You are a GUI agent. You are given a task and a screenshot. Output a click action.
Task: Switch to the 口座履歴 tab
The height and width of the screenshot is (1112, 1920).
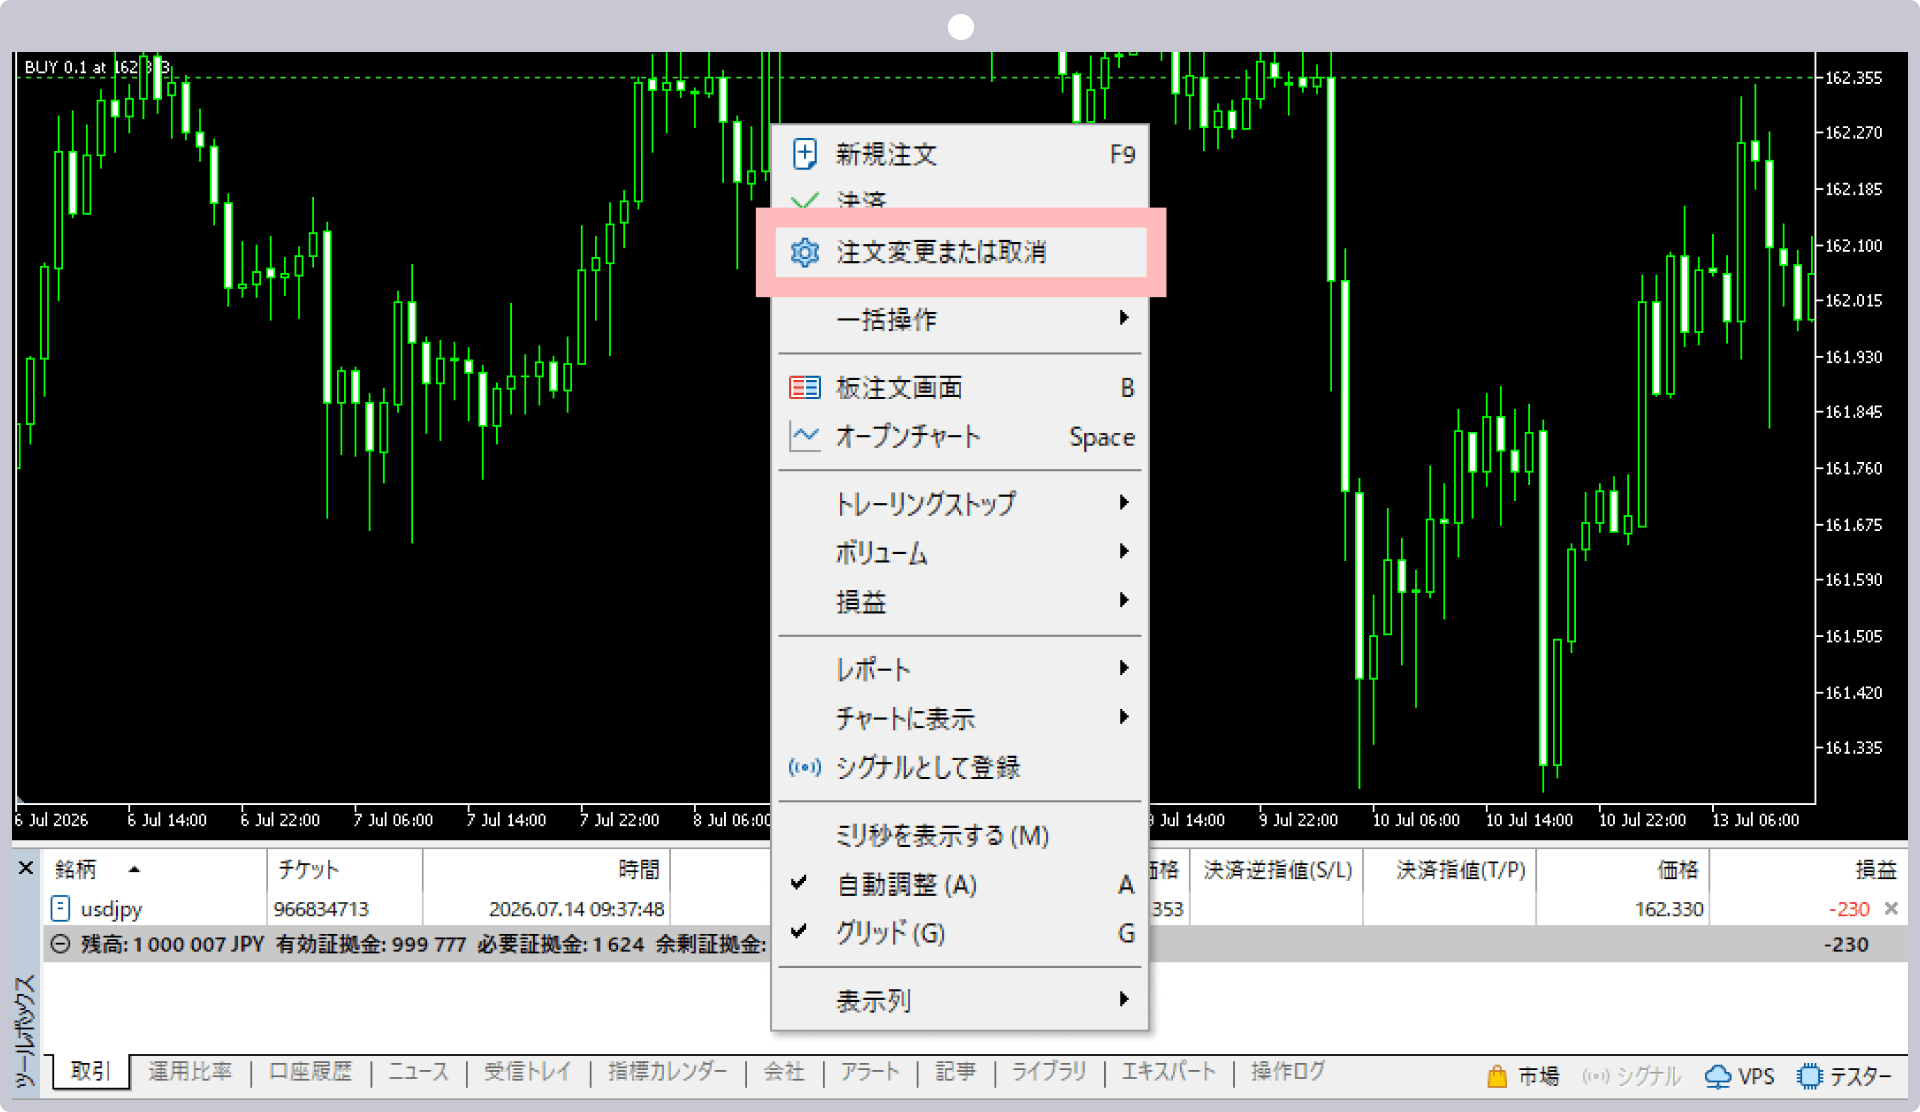coord(310,1071)
